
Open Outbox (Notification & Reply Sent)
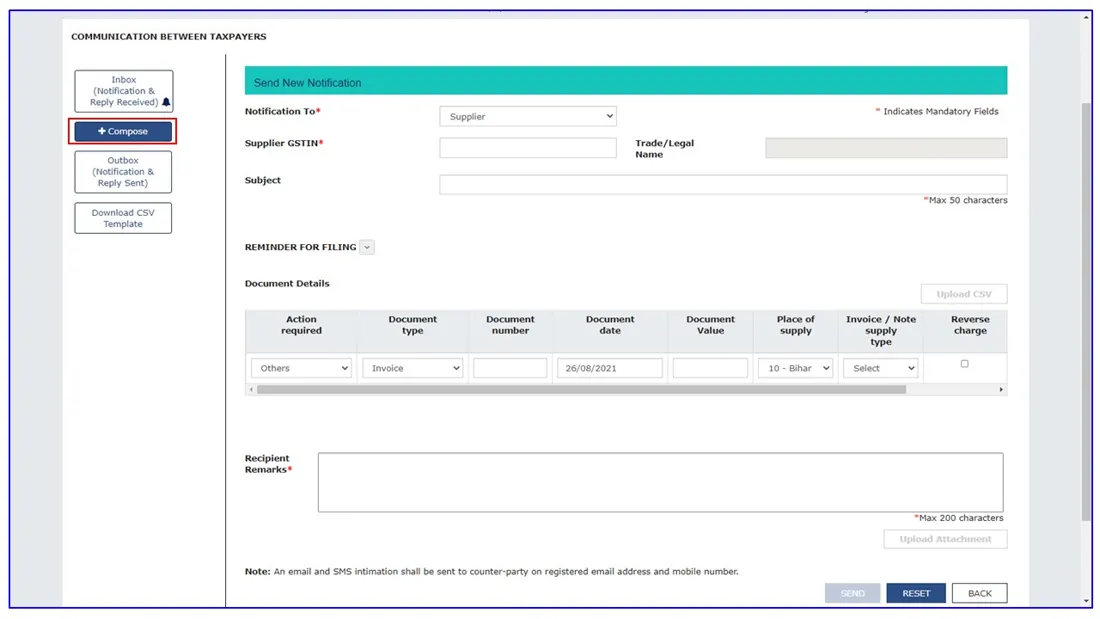coord(123,172)
